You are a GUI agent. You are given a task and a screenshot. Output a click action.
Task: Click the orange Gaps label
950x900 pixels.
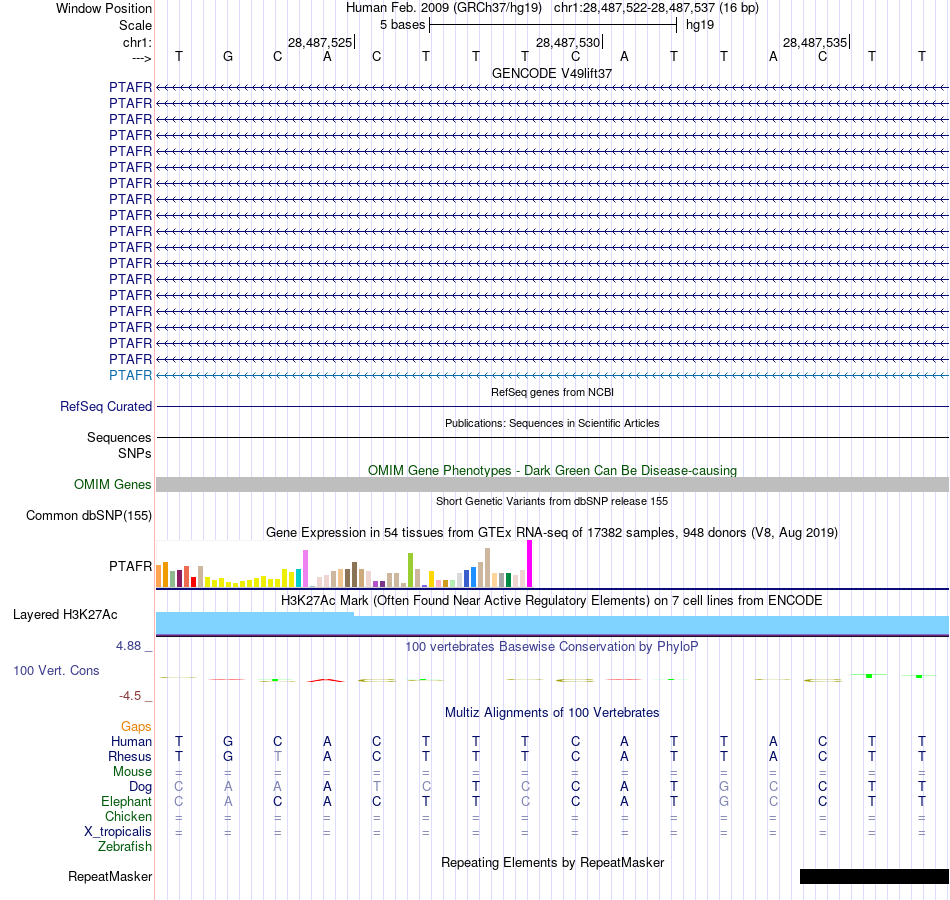[x=136, y=727]
